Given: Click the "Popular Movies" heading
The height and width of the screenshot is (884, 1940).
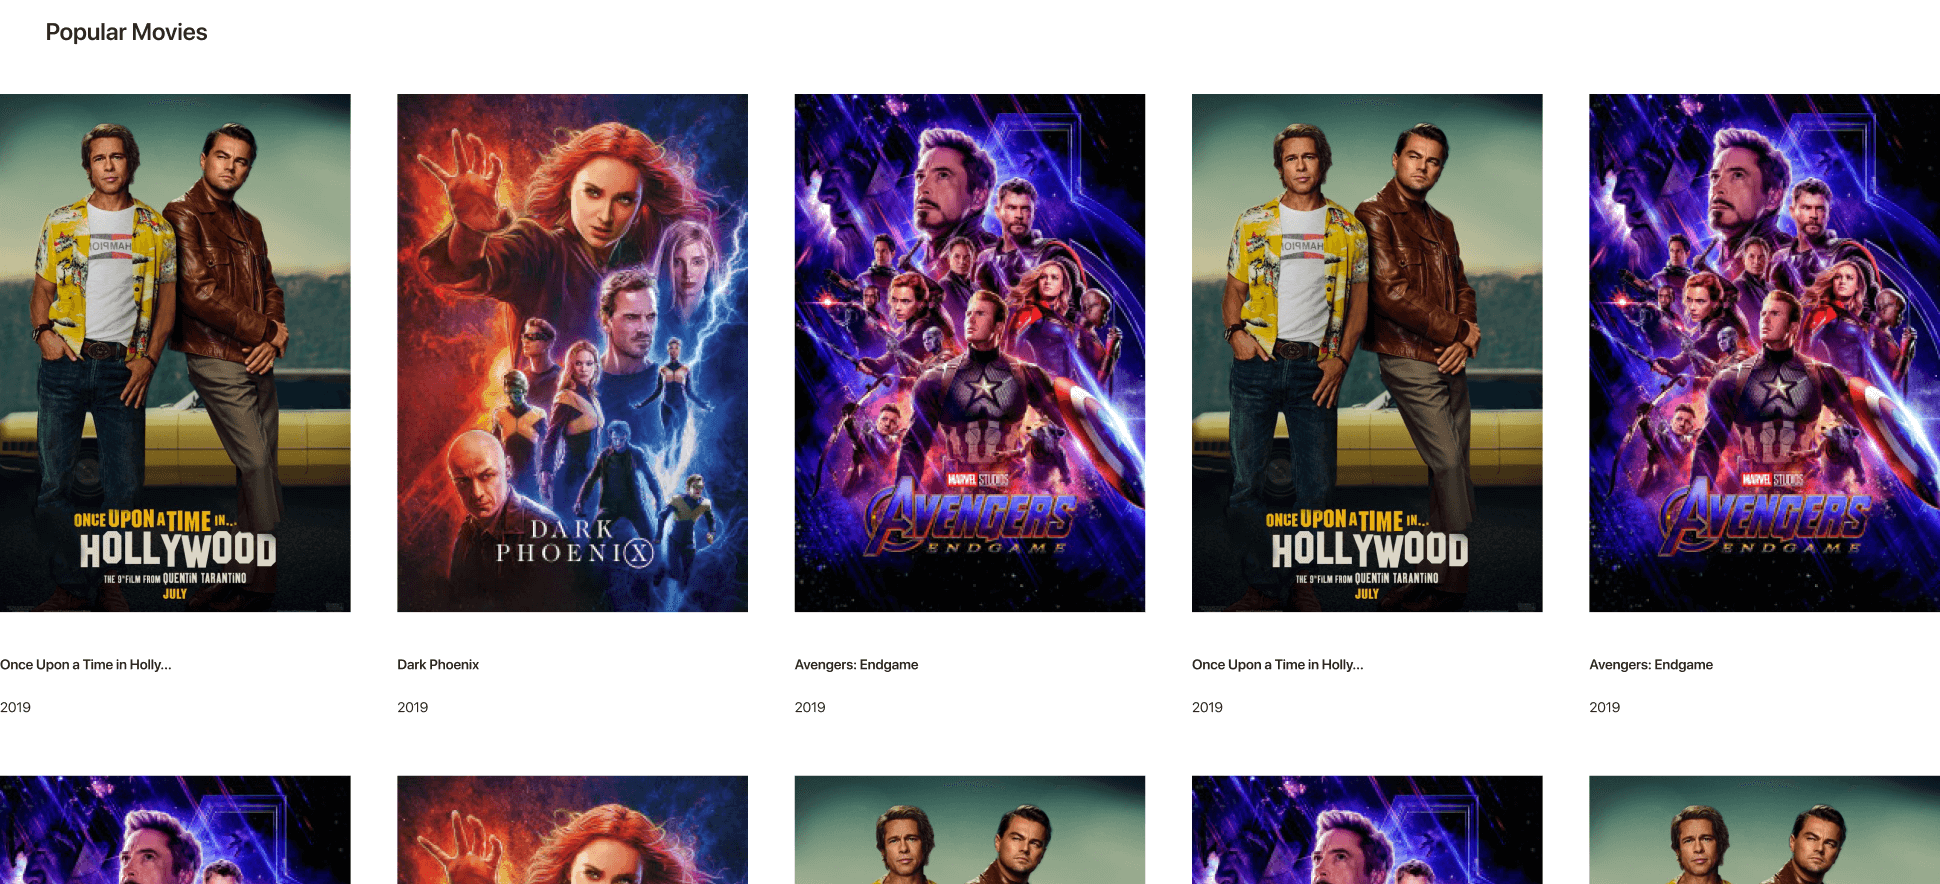Looking at the screenshot, I should click(126, 32).
